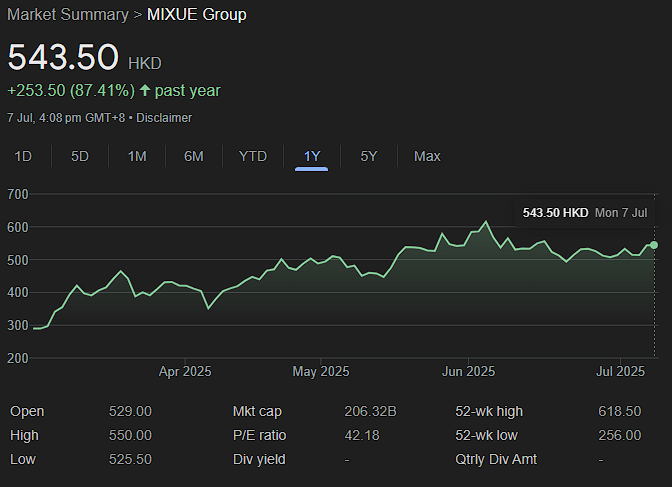
Task: Show YTD price chart
Action: click(253, 156)
